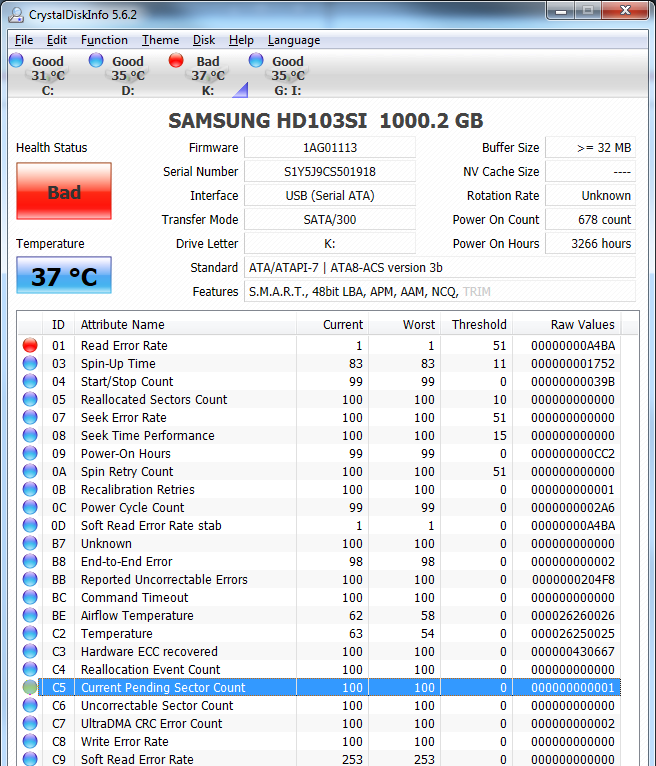Open the File menu
Image resolution: width=656 pixels, height=766 pixels.
tap(24, 40)
